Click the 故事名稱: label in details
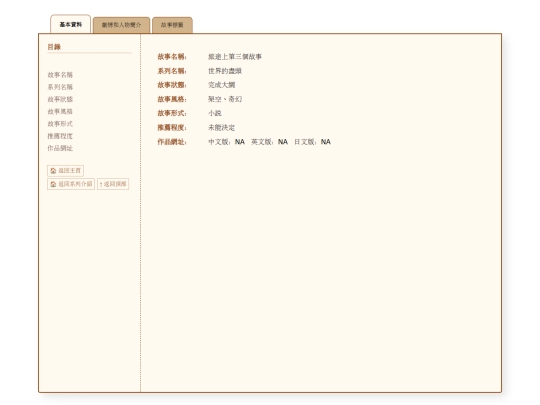Image resolution: width=540 pixels, height=405 pixels. pos(172,56)
